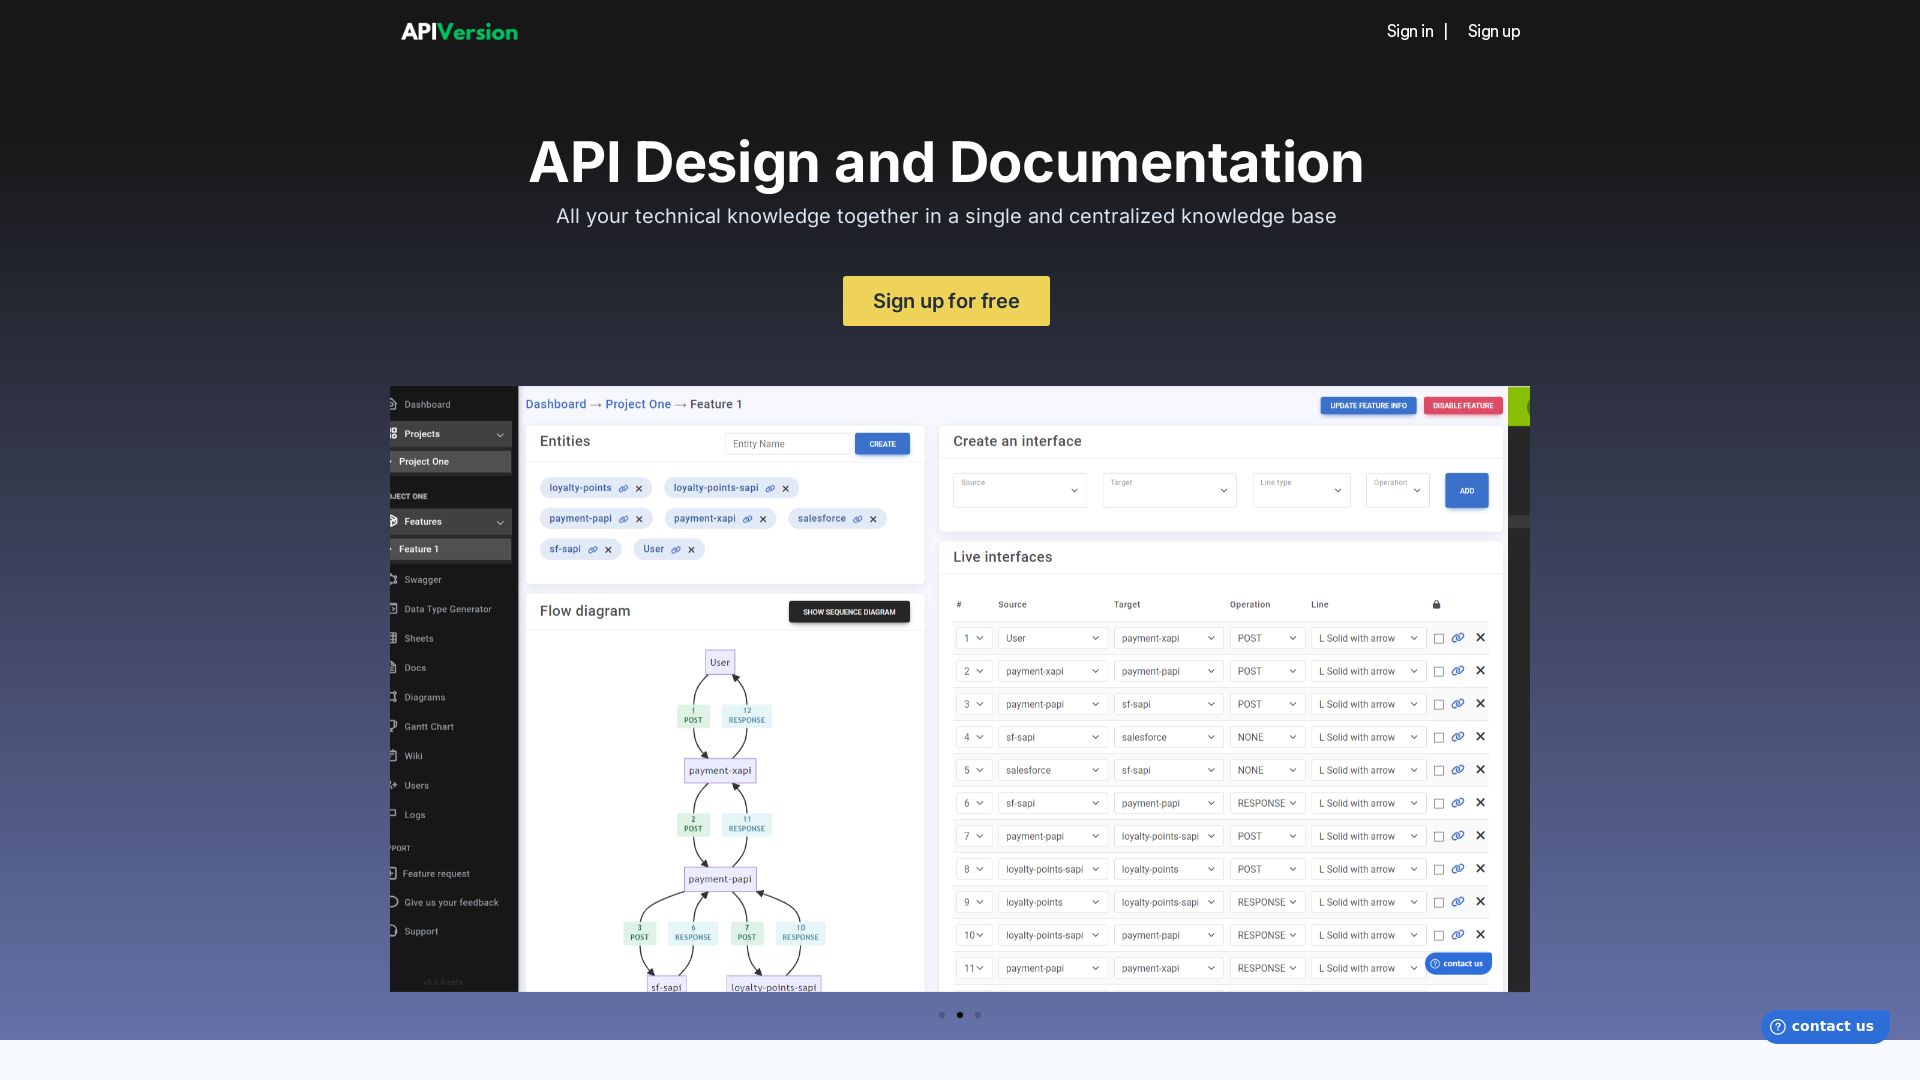Tick the checkbox on interface row 9
The height and width of the screenshot is (1080, 1920).
(x=1439, y=903)
